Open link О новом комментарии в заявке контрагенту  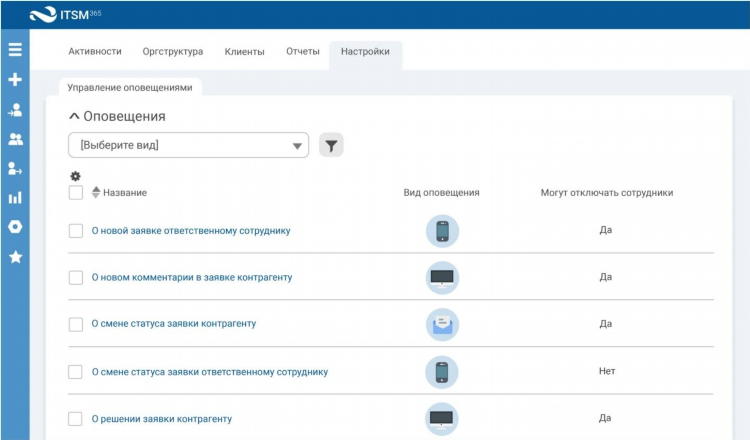tap(192, 277)
